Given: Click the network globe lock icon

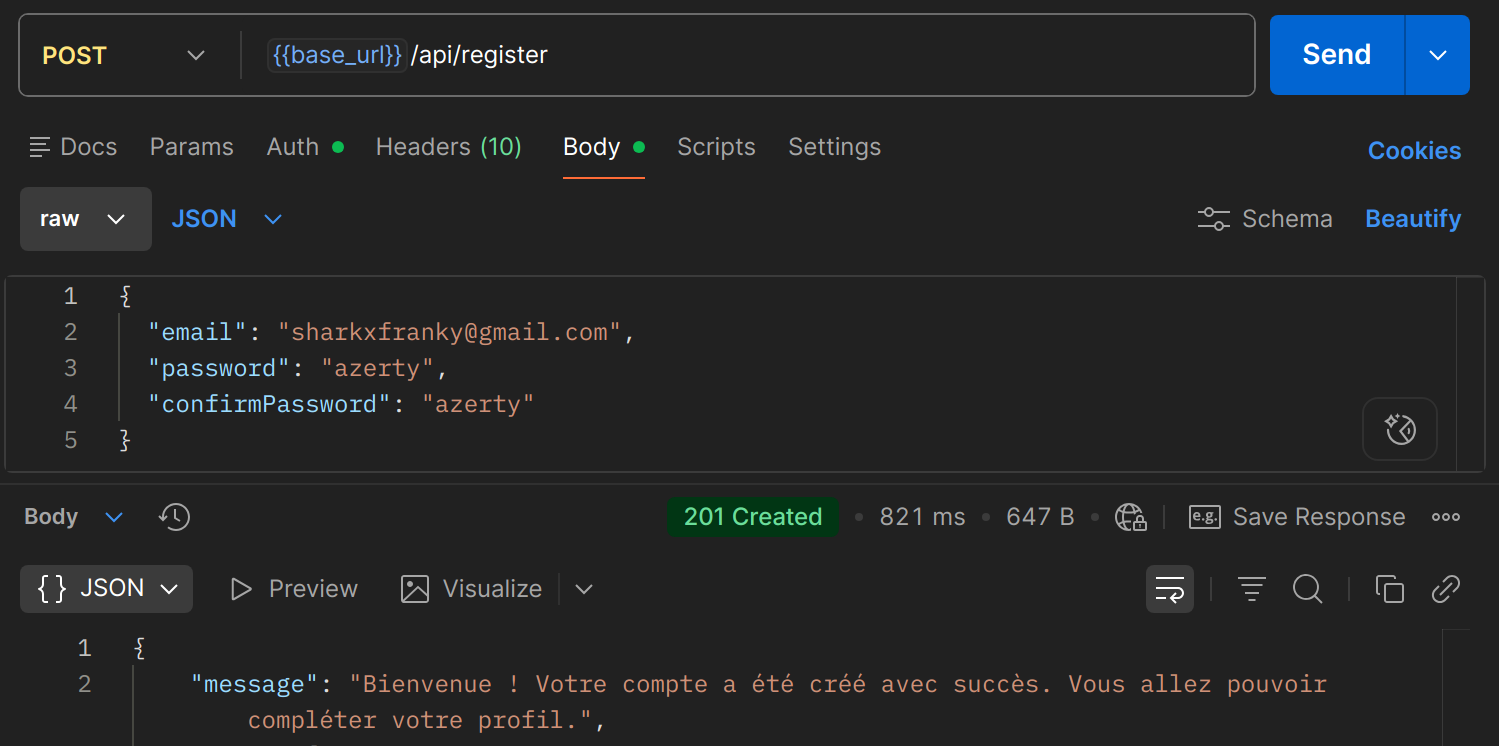Looking at the screenshot, I should [1131, 517].
